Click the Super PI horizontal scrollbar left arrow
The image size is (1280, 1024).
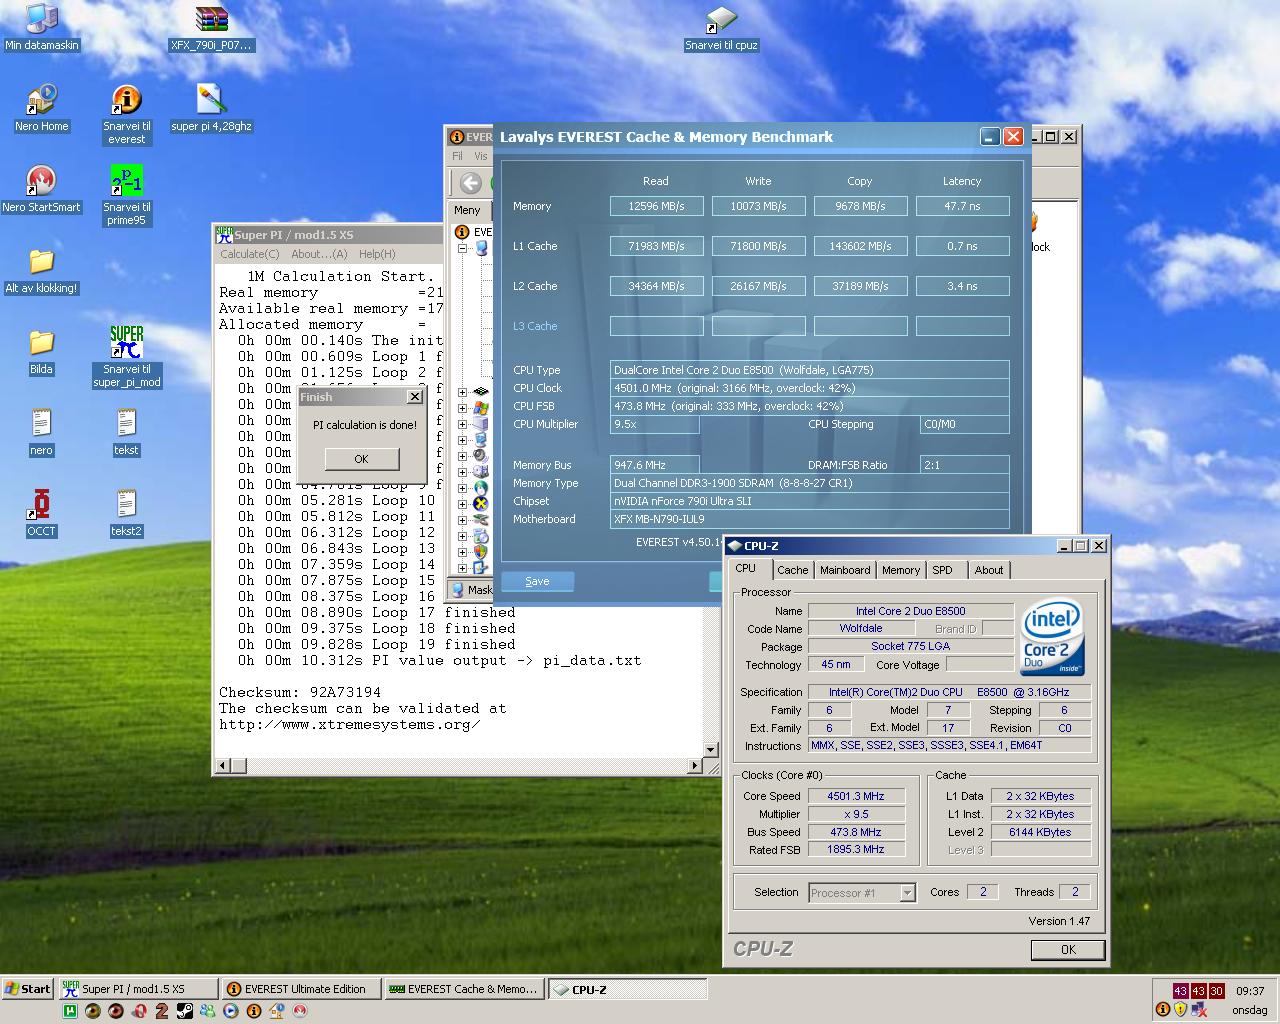(x=223, y=766)
